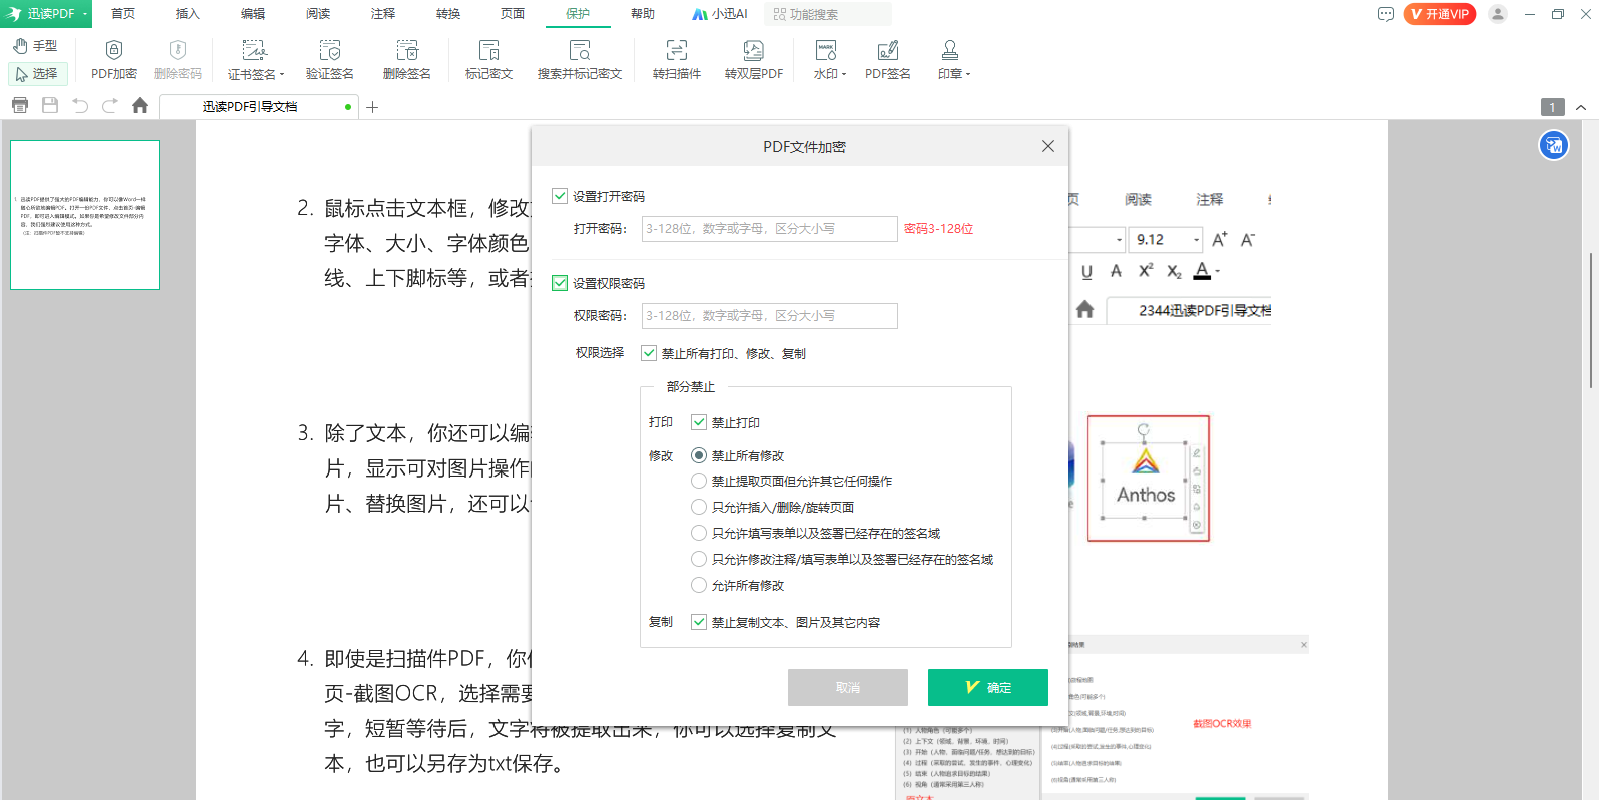The image size is (1599, 800).
Task: Toggle the 禁止打印 checkbox
Action: 699,423
